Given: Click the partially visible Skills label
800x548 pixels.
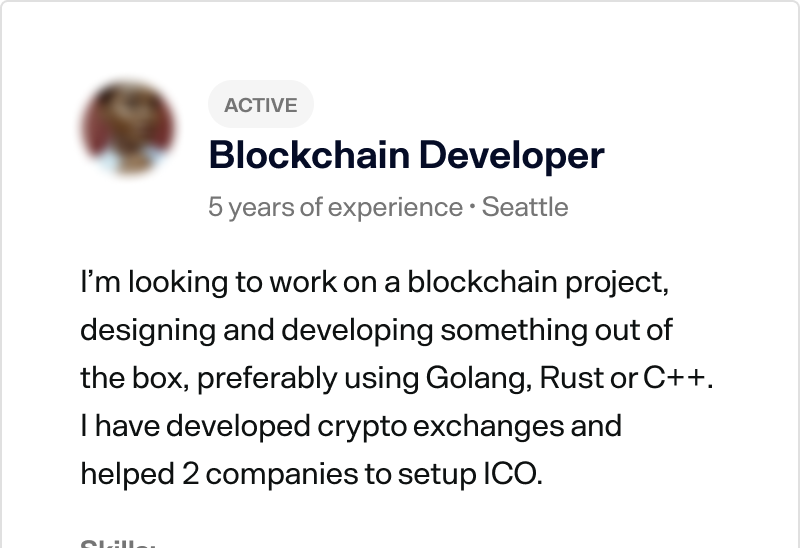Looking at the screenshot, I should pyautogui.click(x=117, y=544).
